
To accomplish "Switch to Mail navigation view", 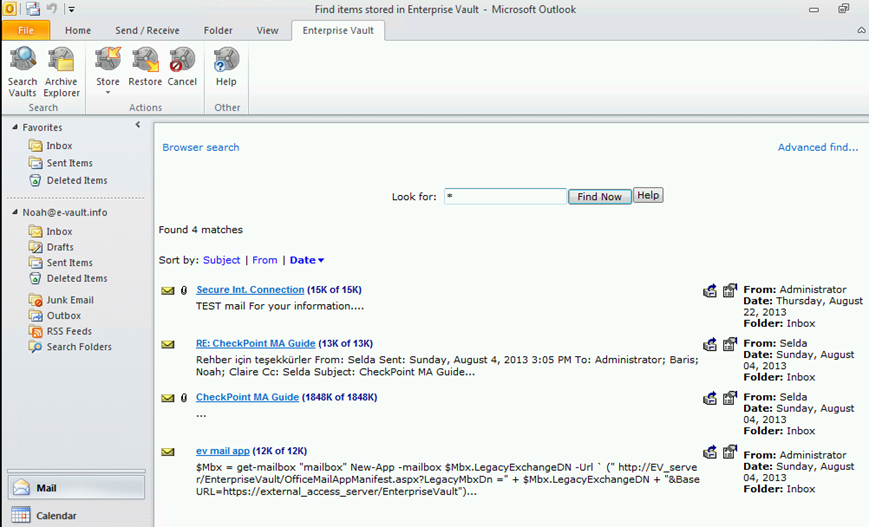I will point(76,488).
